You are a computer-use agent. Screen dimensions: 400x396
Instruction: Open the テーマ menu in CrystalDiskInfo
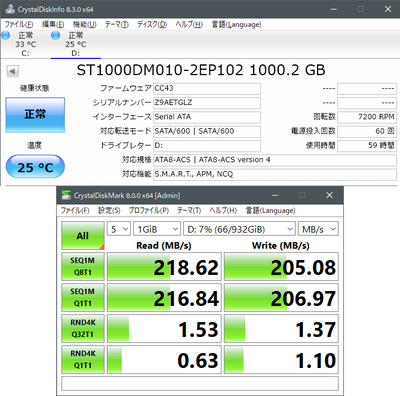point(117,25)
